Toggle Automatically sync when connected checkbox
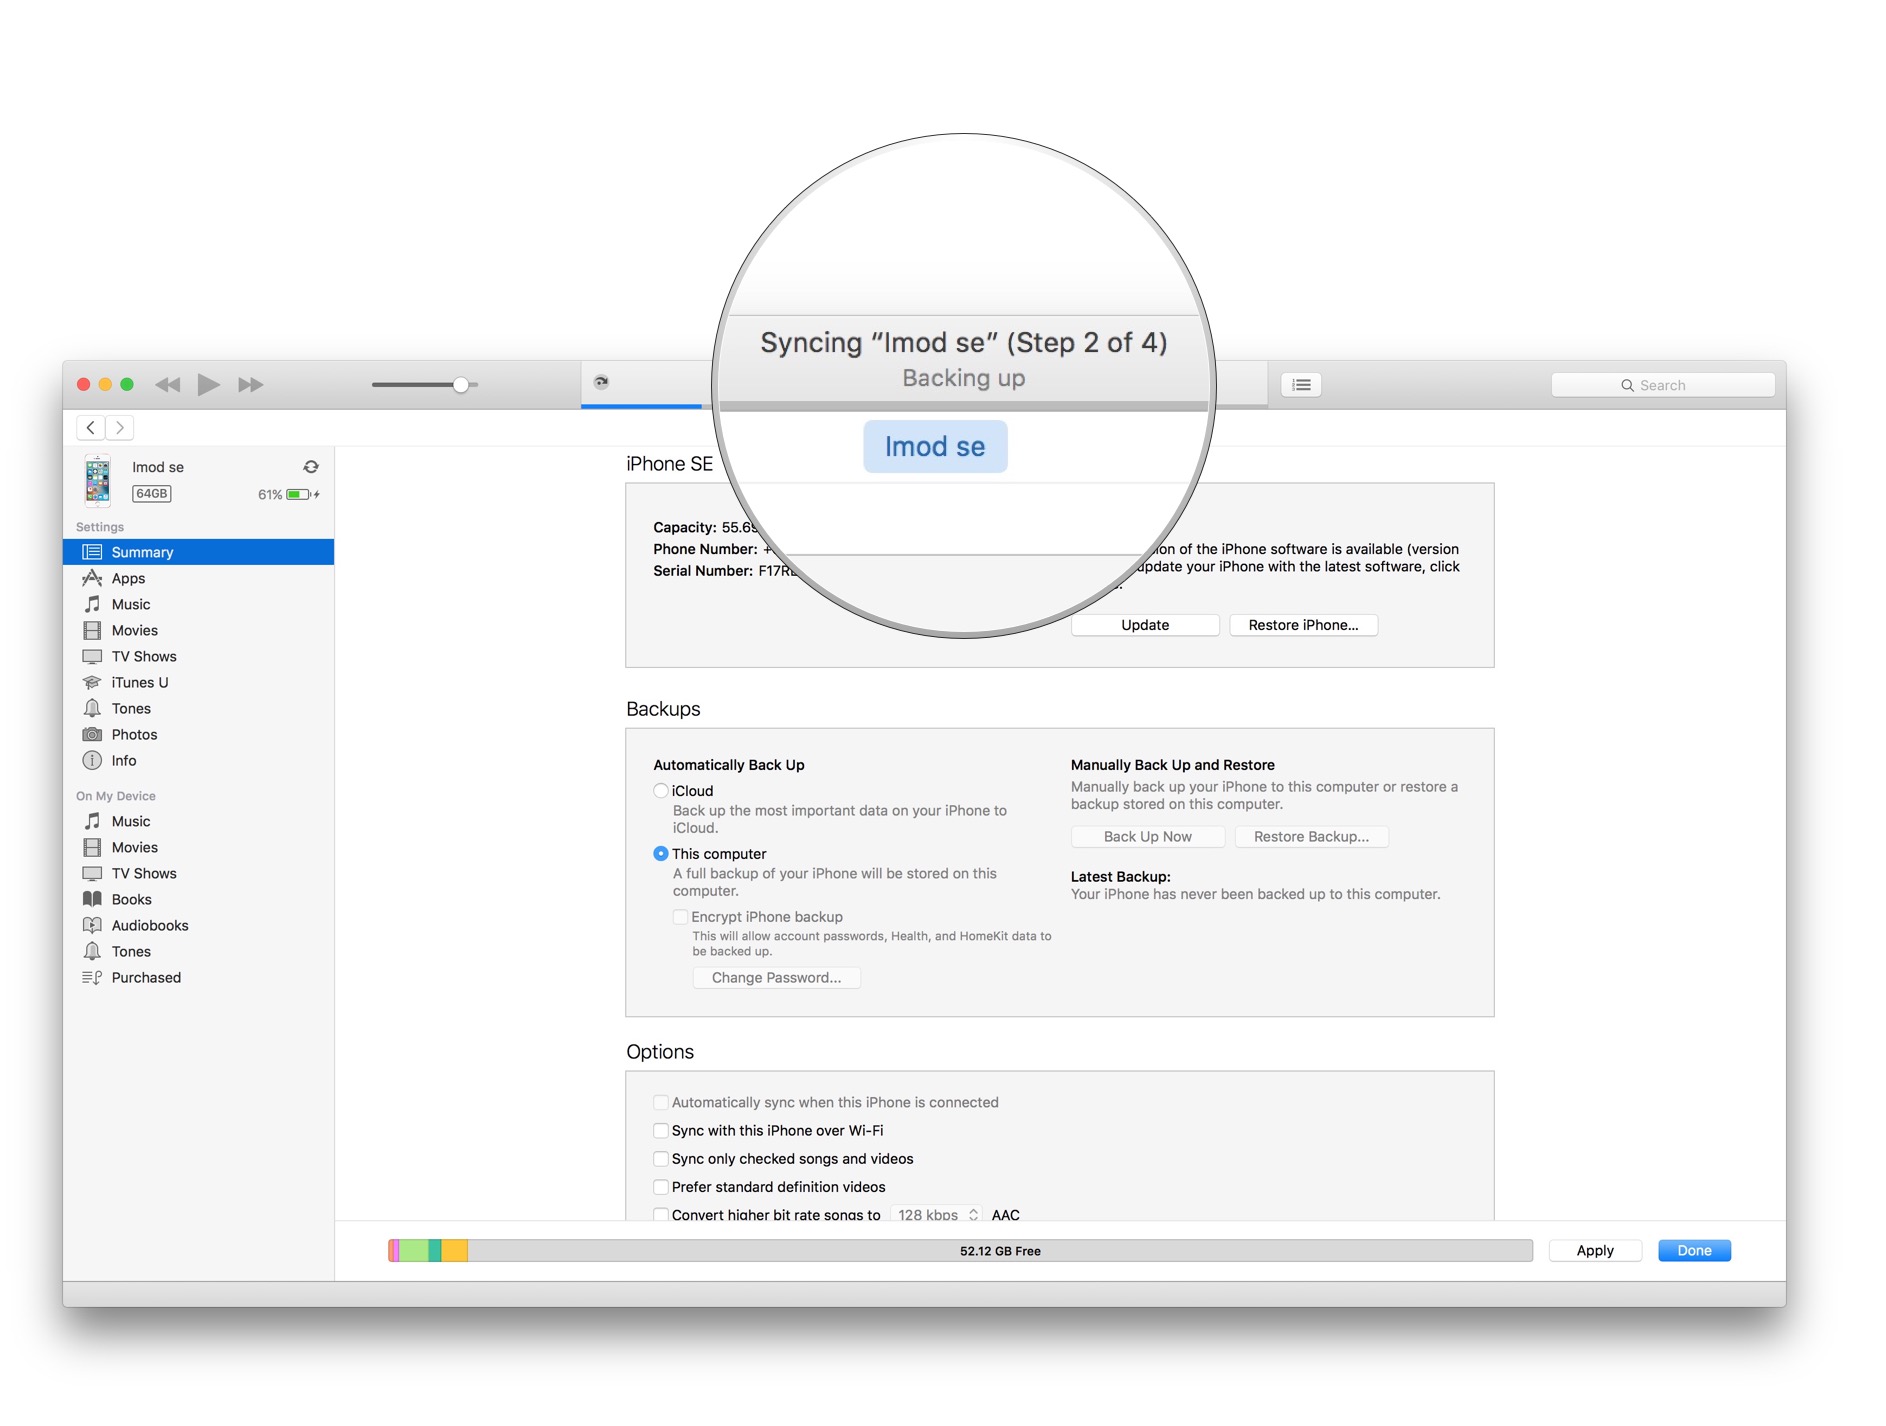 pyautogui.click(x=661, y=1102)
